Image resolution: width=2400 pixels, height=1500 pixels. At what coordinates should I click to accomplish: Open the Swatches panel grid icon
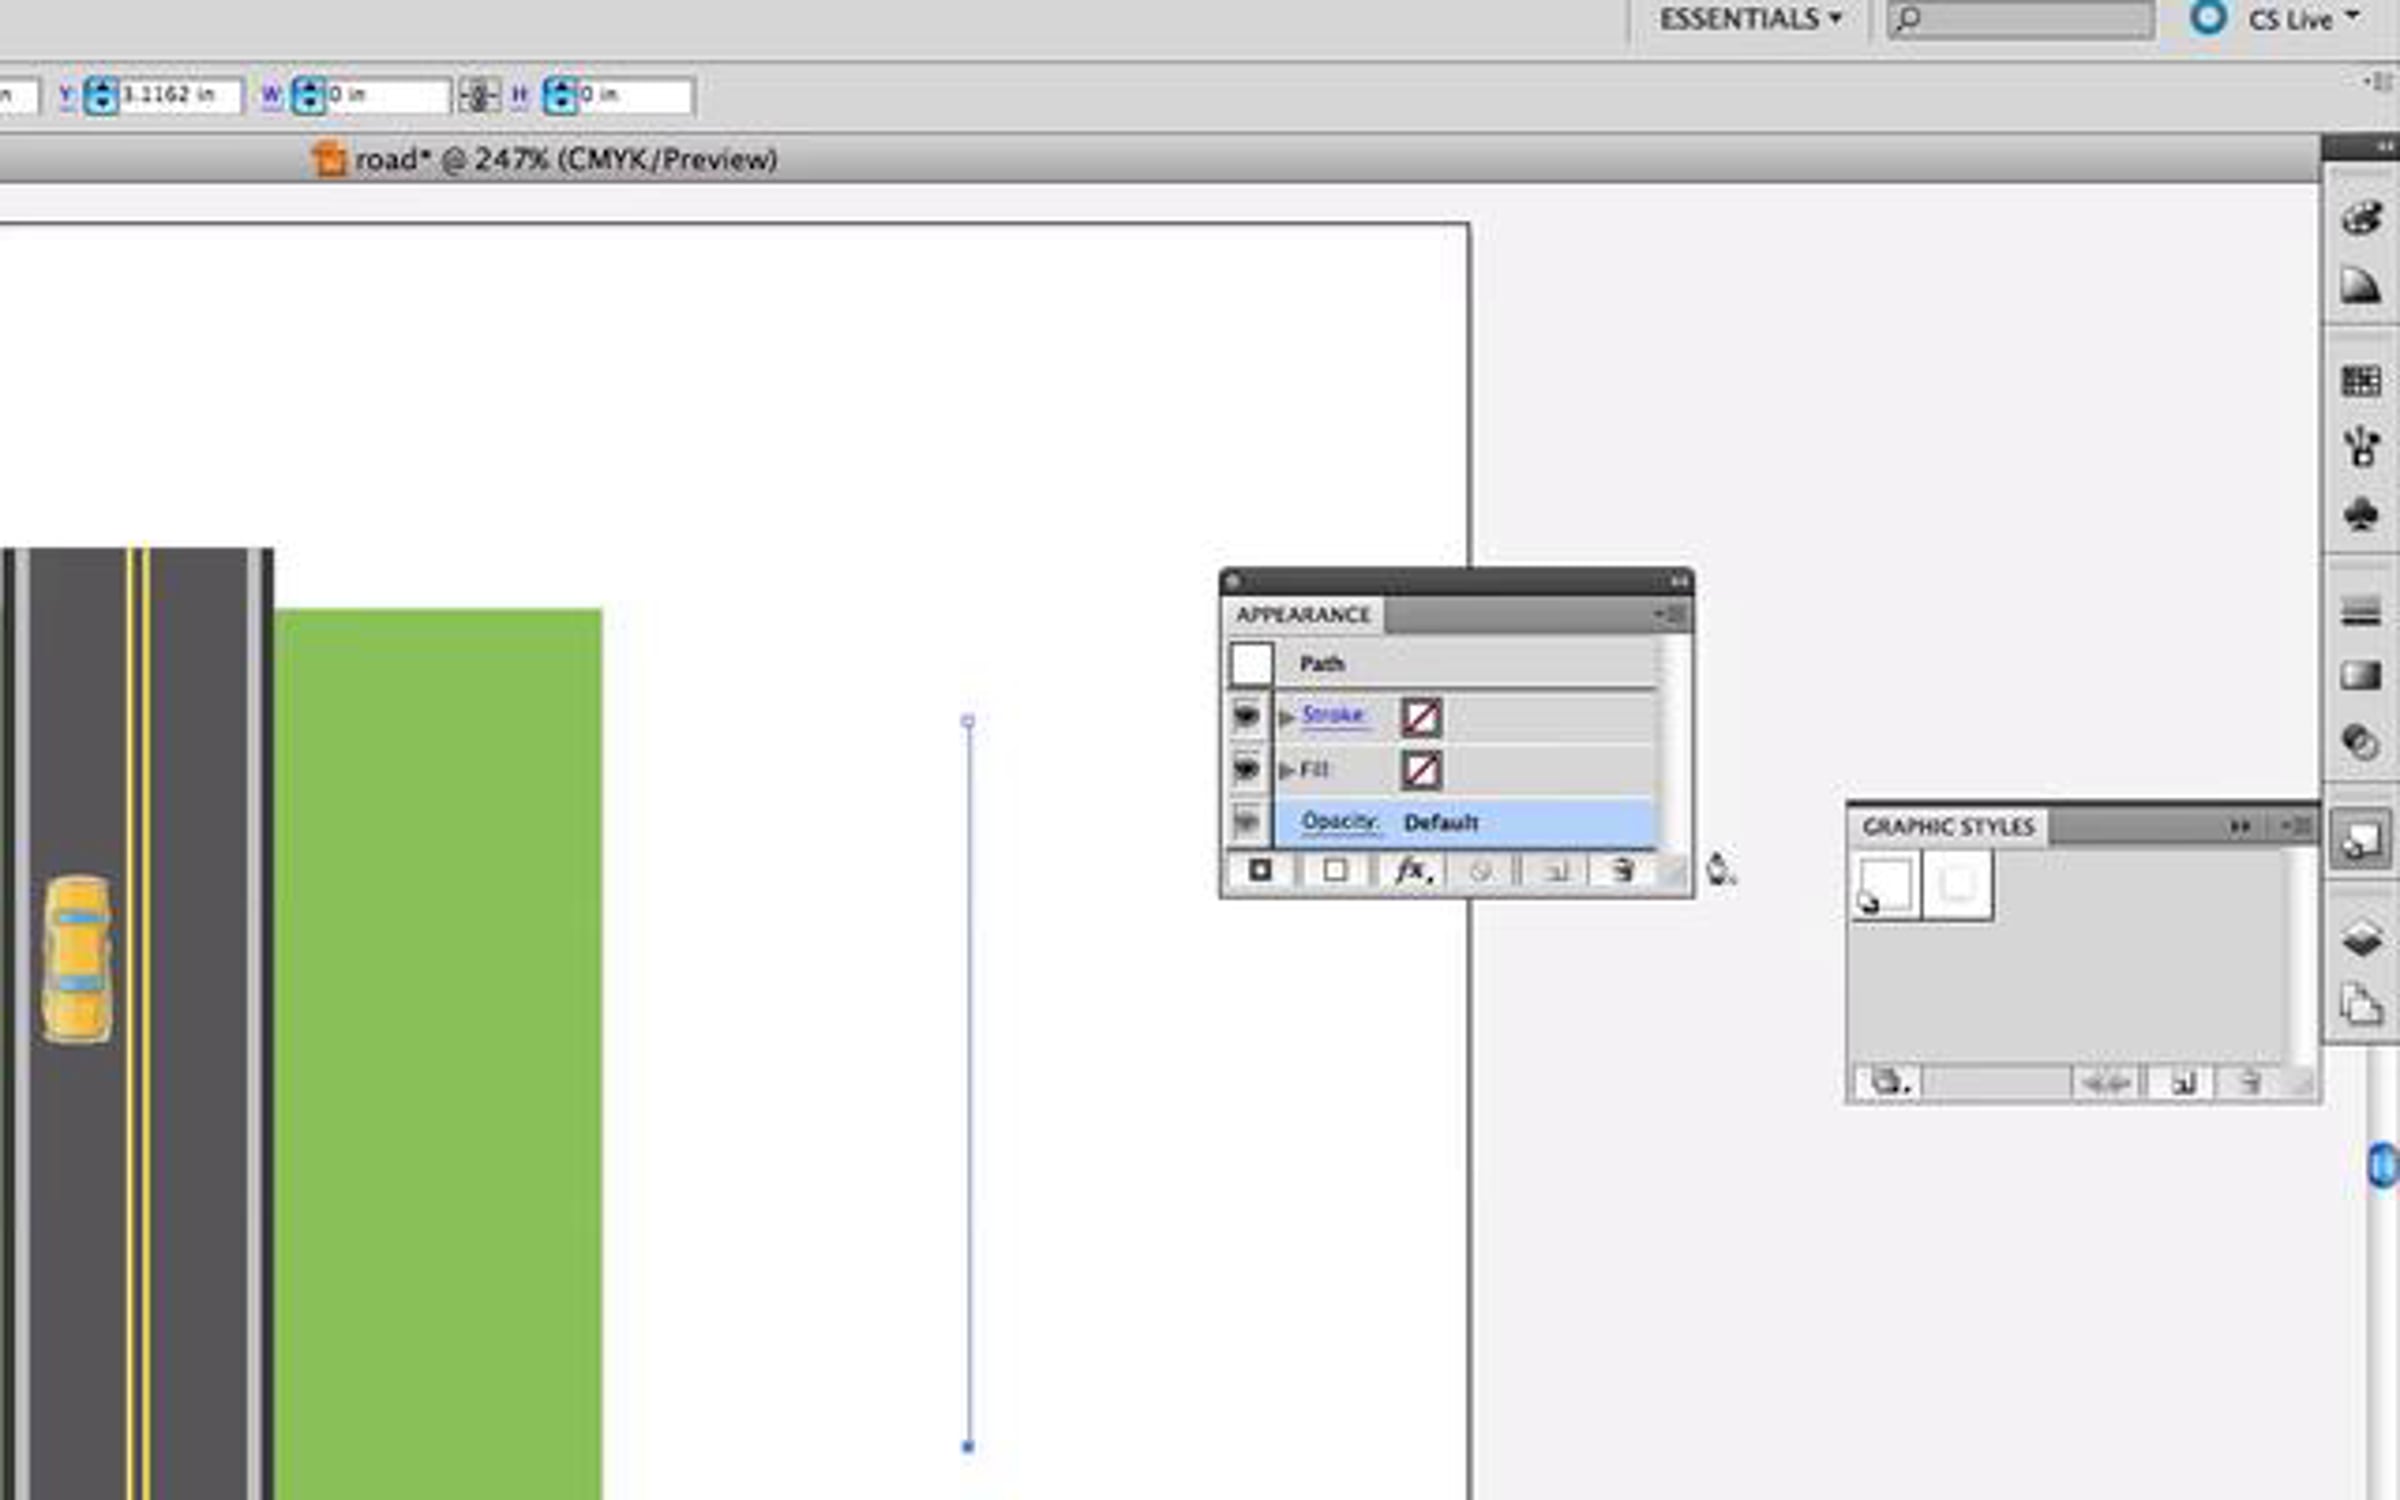(2361, 381)
